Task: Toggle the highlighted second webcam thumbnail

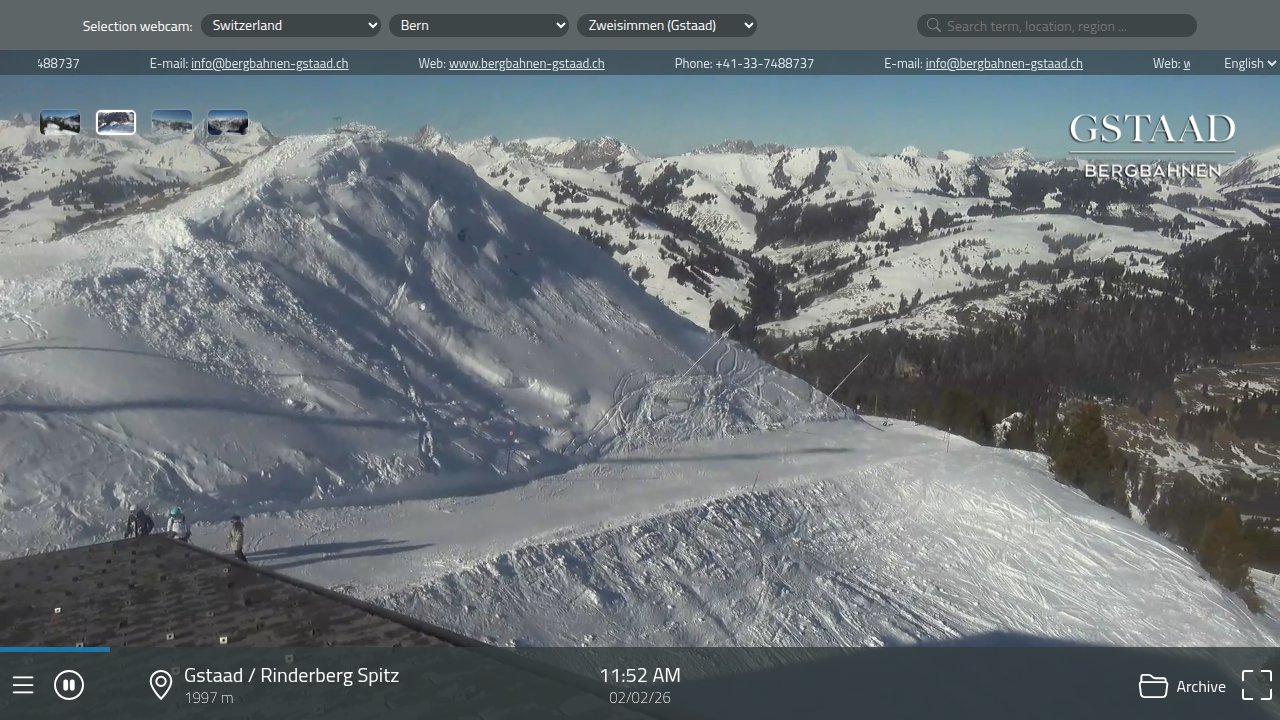Action: coord(116,121)
